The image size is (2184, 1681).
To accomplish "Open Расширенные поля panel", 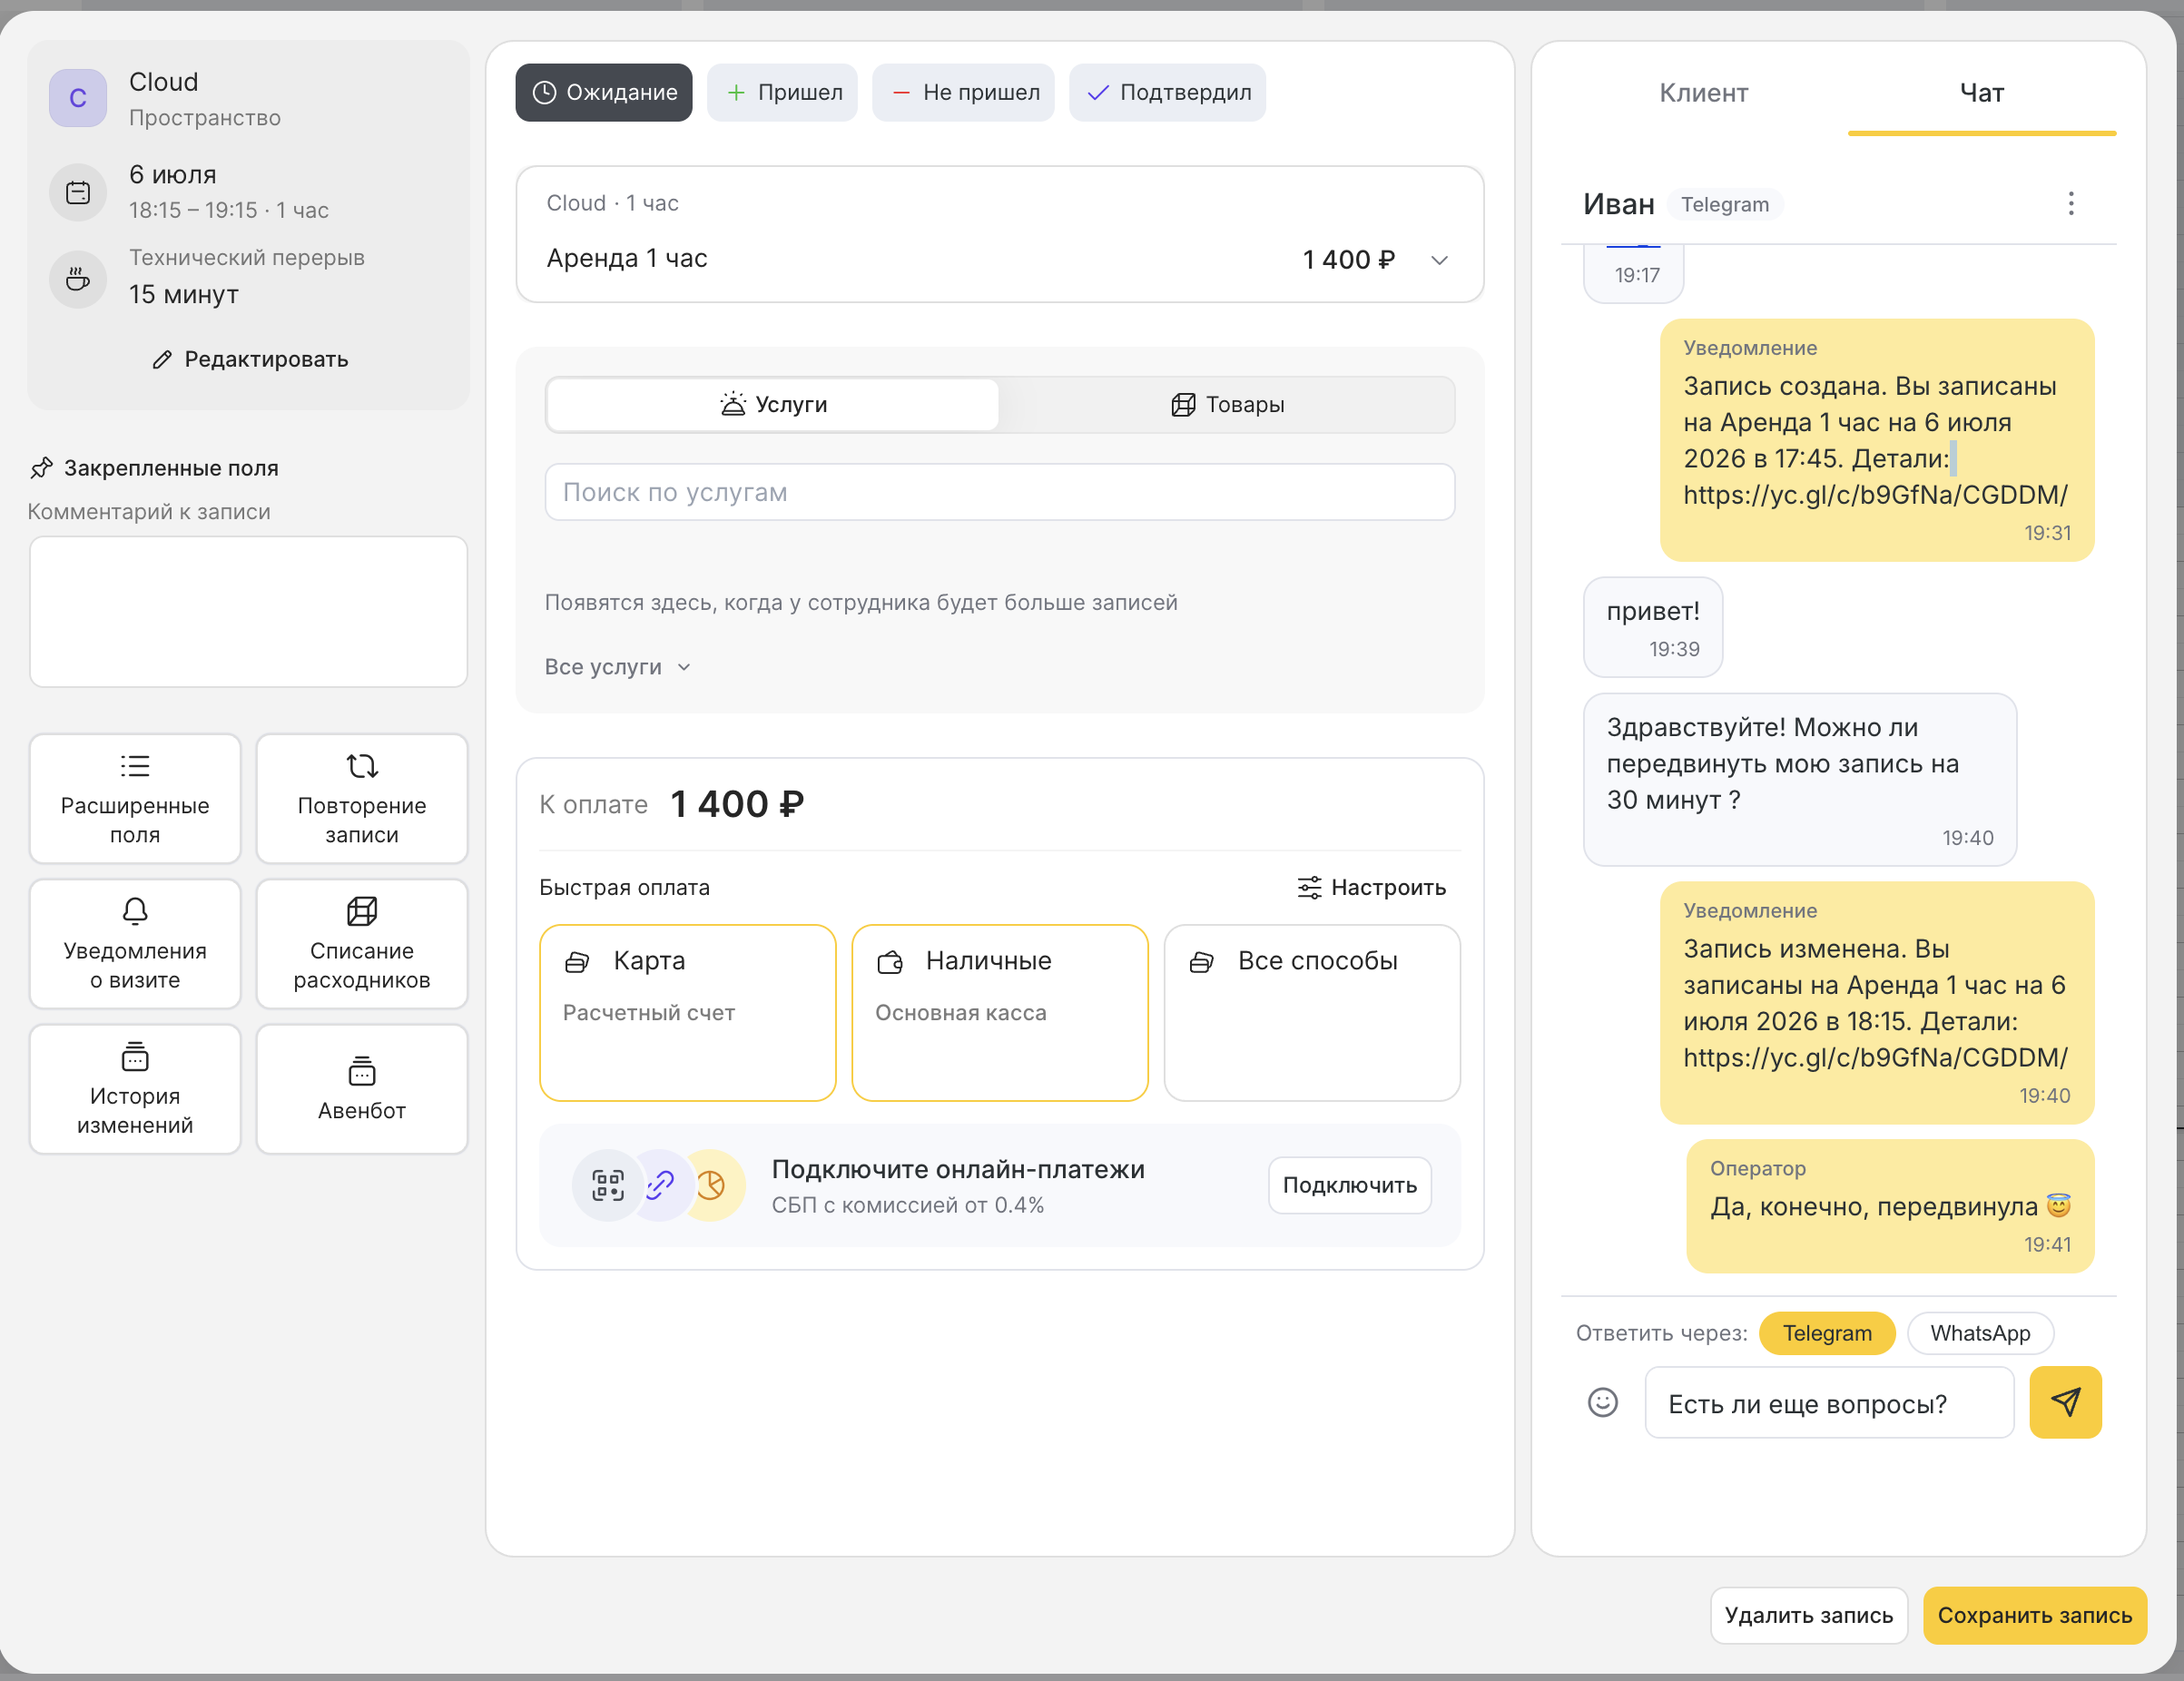I will coord(135,798).
